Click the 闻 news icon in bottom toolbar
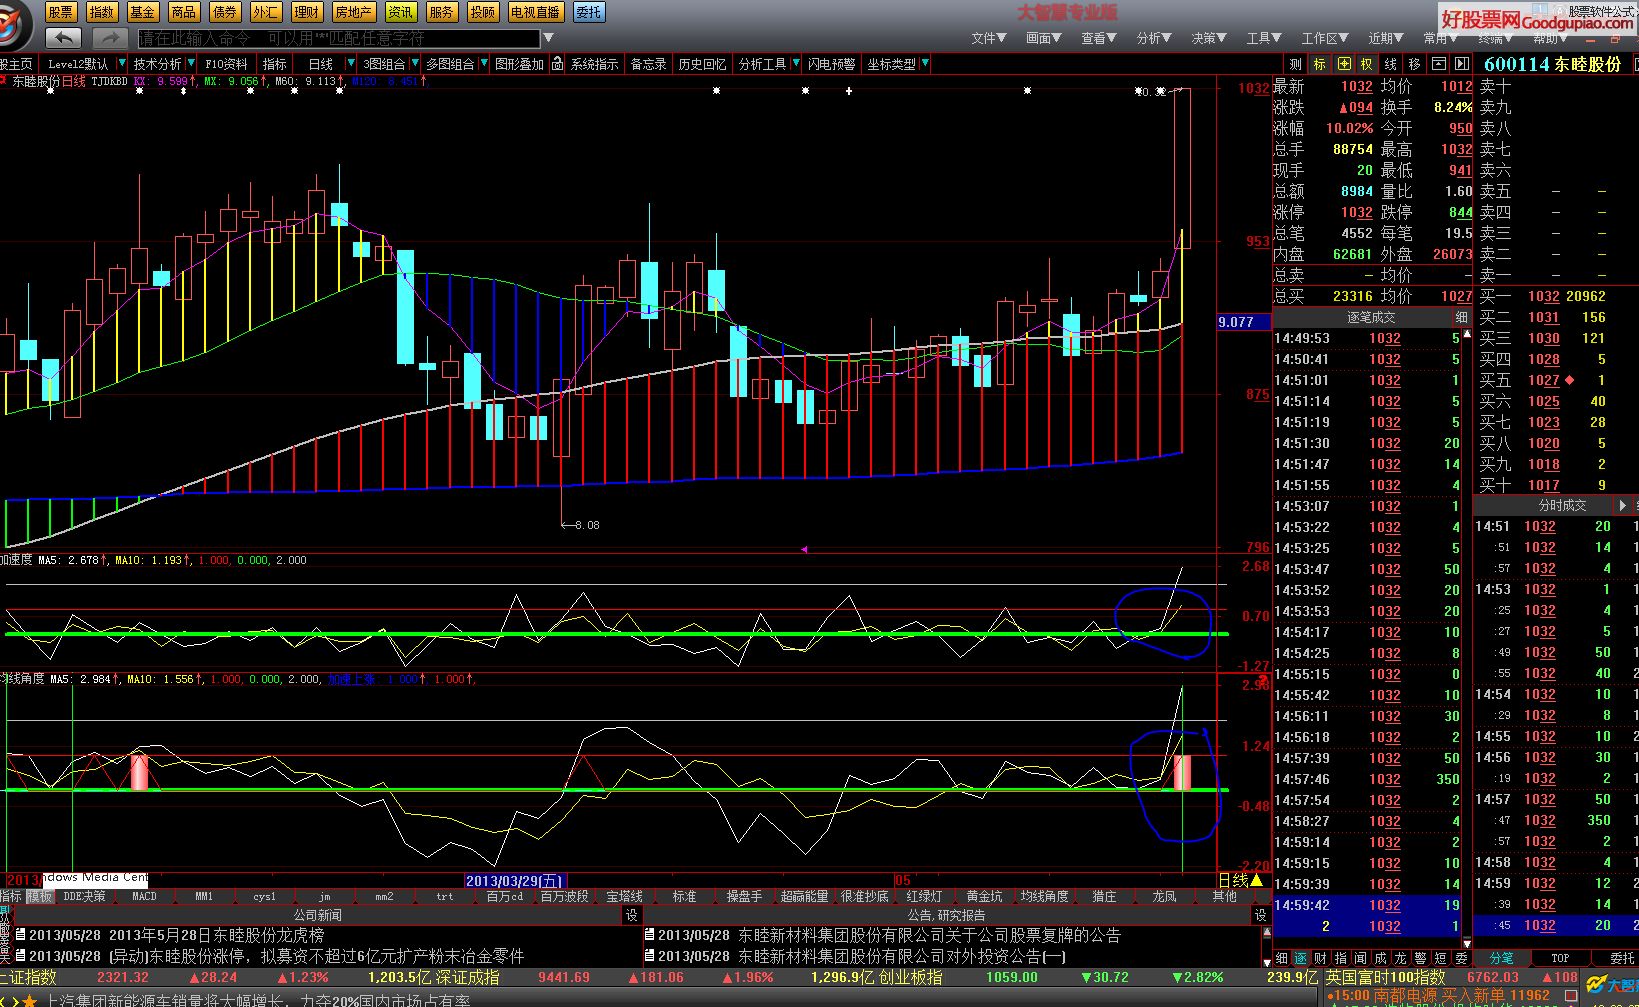This screenshot has width=1639, height=1007. [1361, 958]
